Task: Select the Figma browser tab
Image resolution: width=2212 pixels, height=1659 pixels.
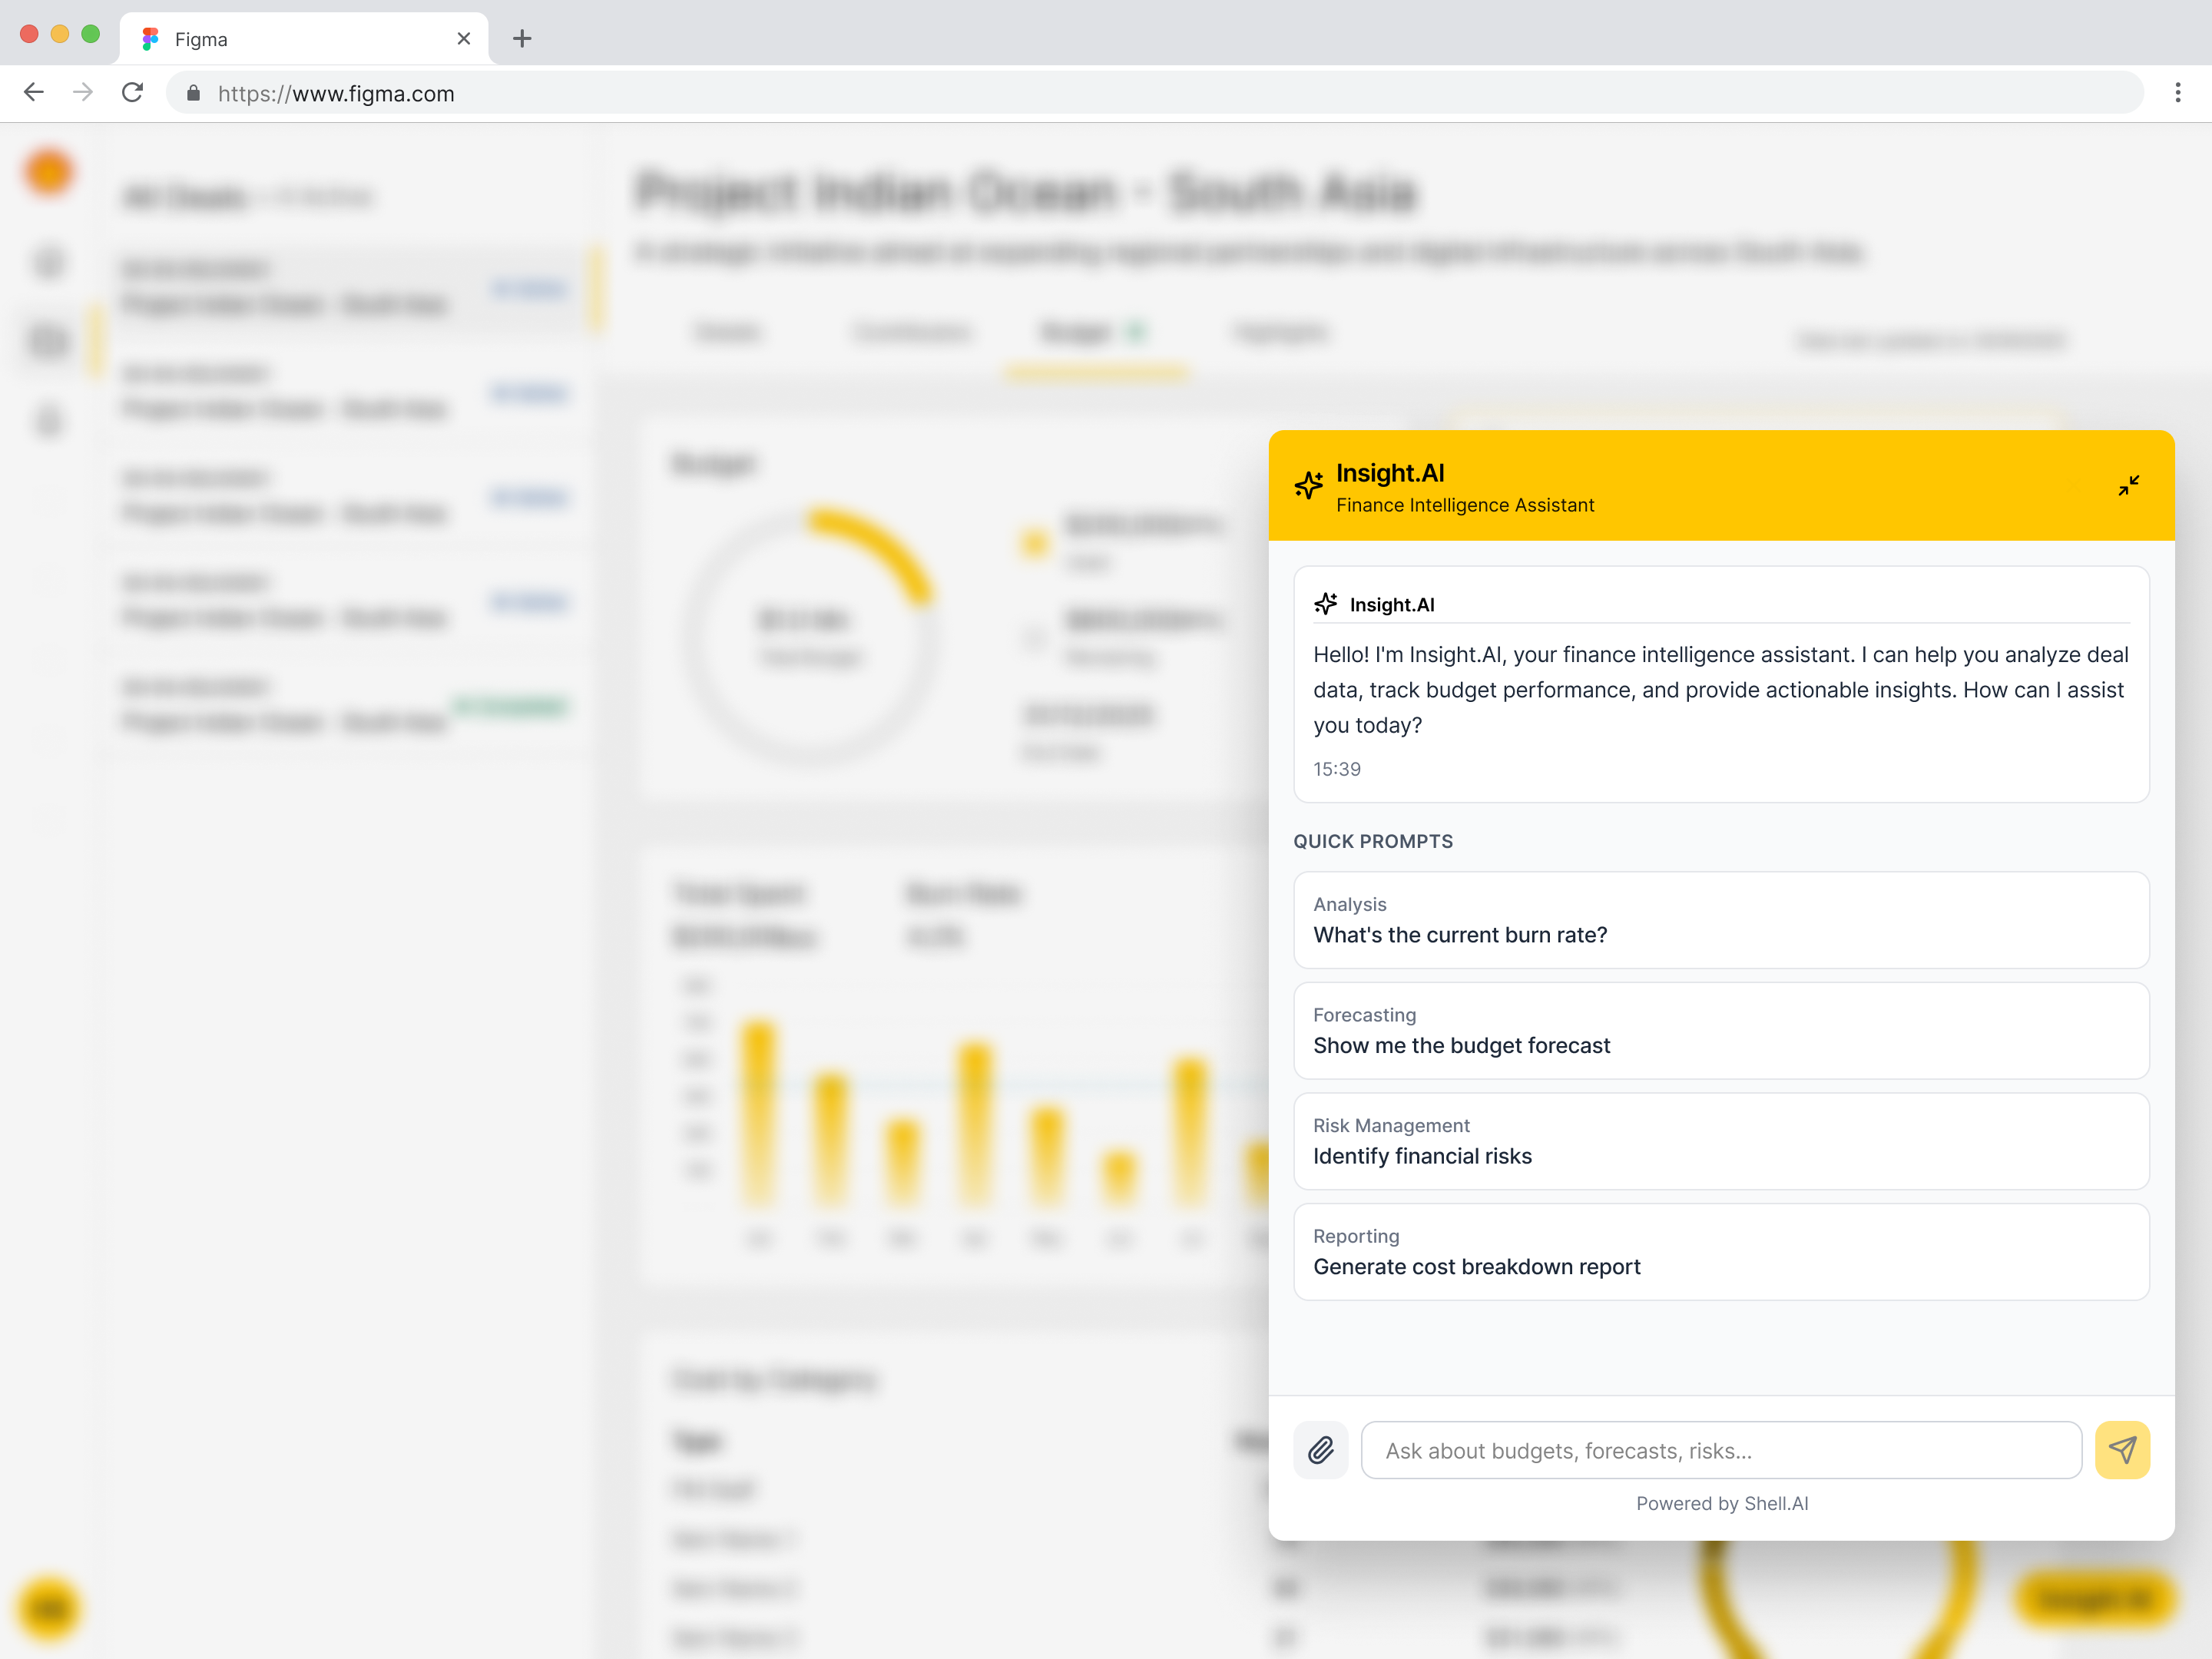Action: click(304, 39)
